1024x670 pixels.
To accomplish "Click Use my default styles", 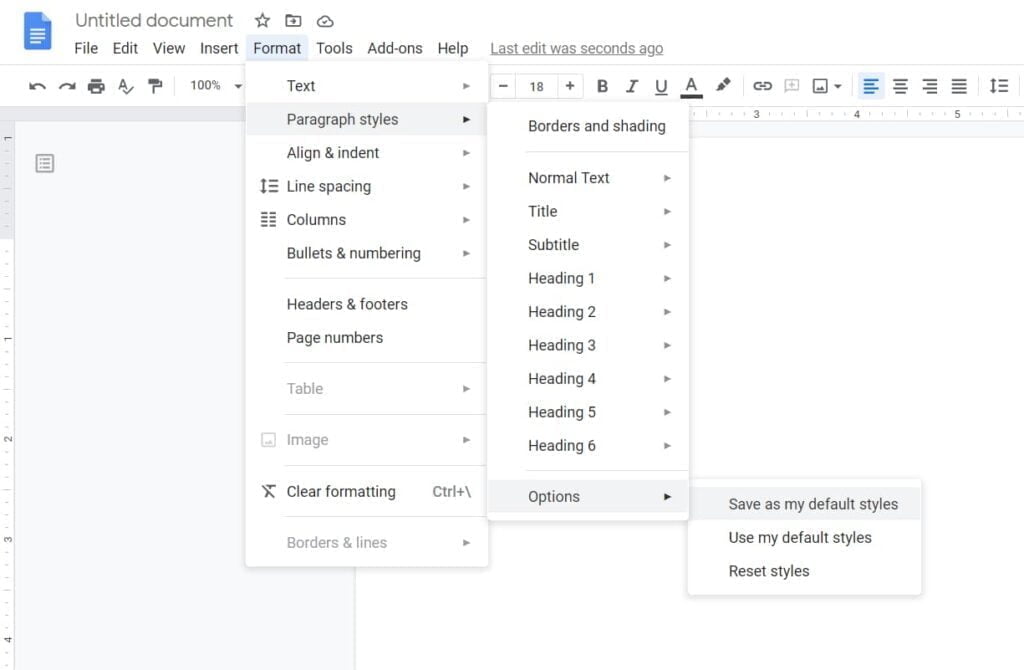I will [x=805, y=537].
